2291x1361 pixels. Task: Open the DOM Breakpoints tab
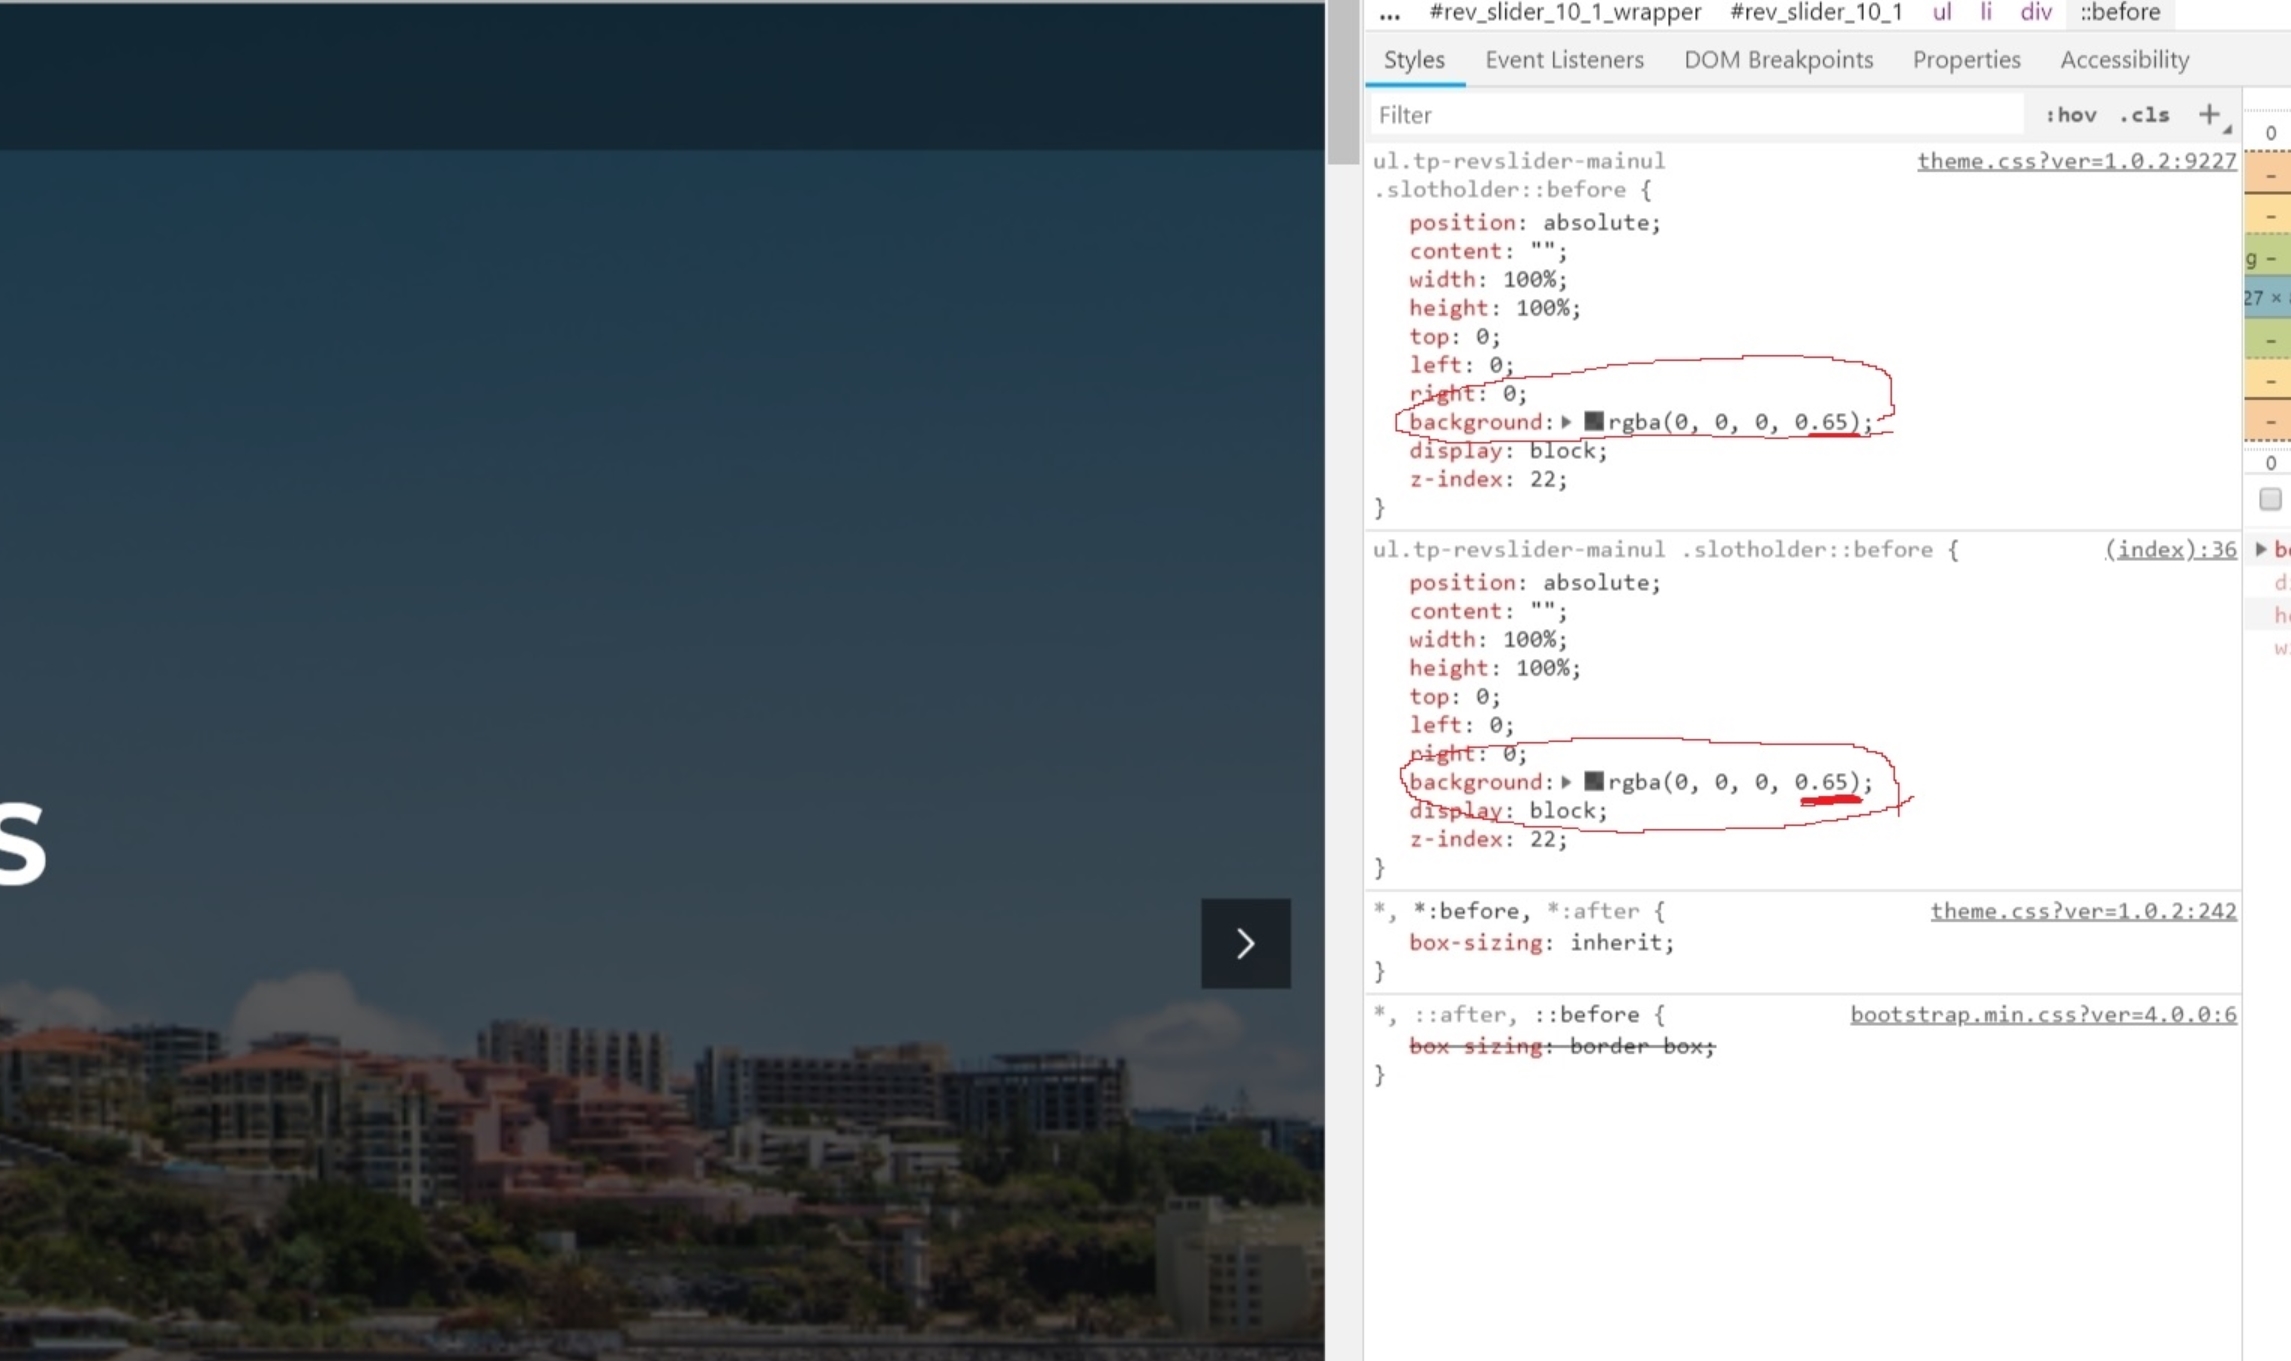tap(1778, 60)
